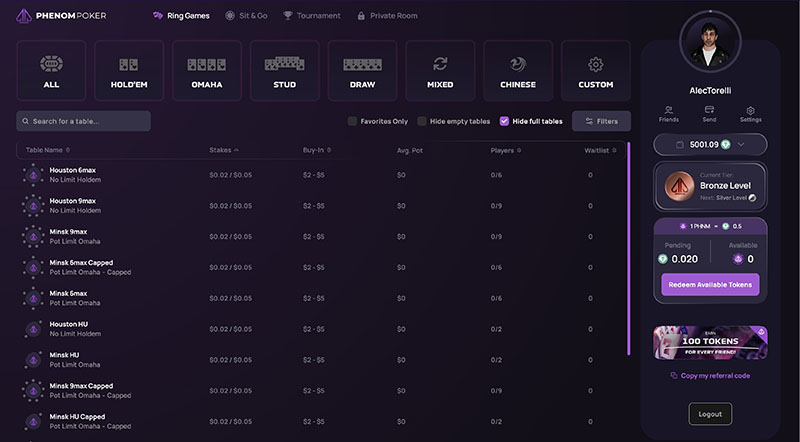
Task: Pick the Mixed games icon
Action: [x=440, y=64]
